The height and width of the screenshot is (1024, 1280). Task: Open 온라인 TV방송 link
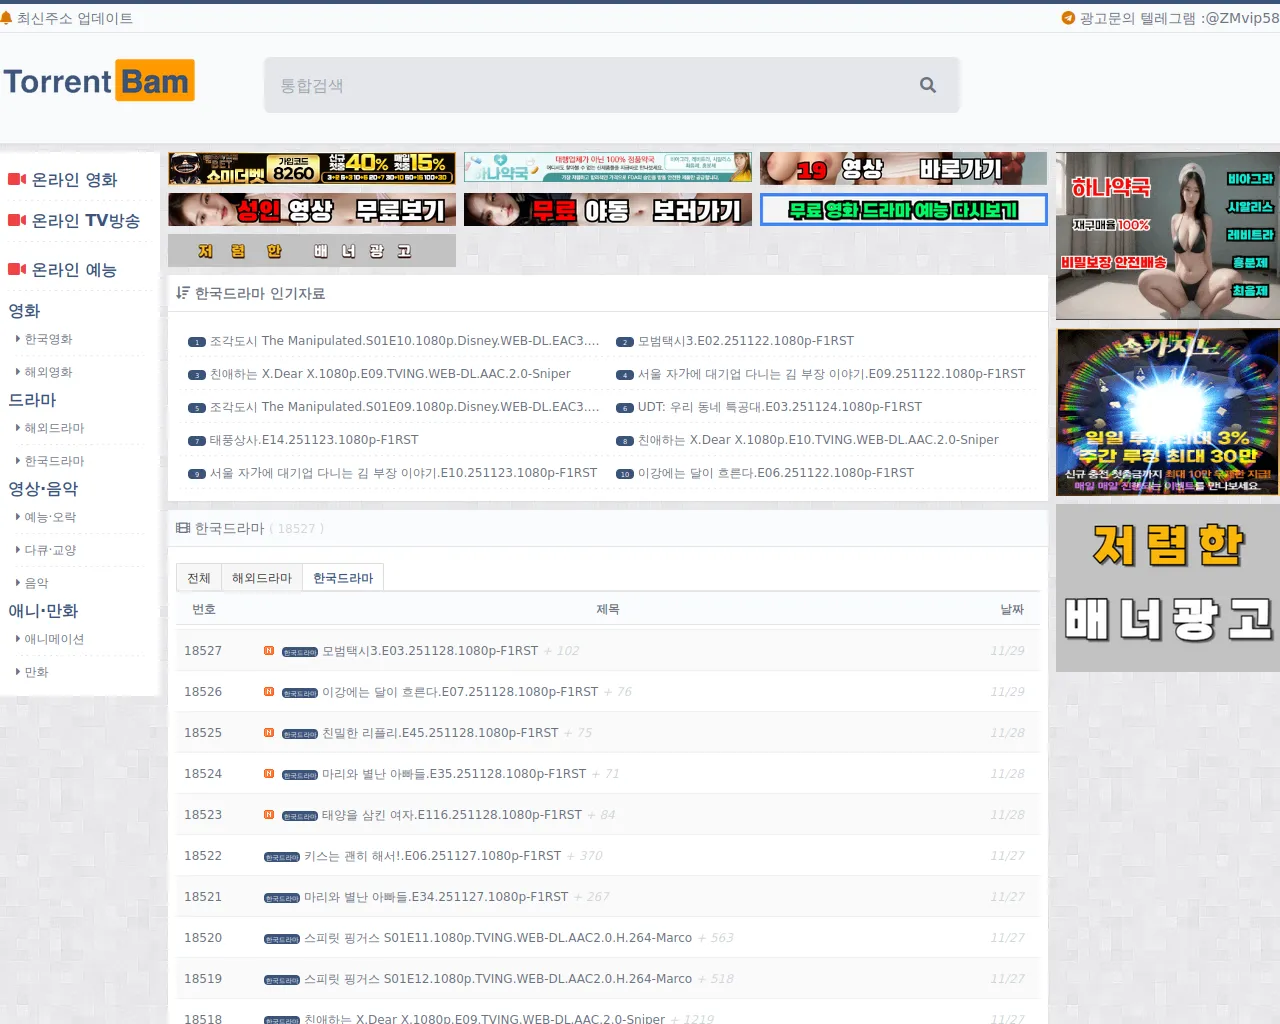pyautogui.click(x=86, y=221)
